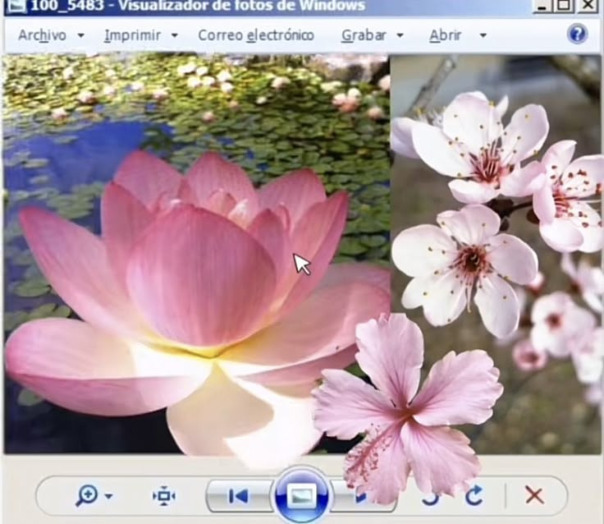Image resolution: width=604 pixels, height=524 pixels.
Task: Maximize the photo viewer window
Action: (564, 6)
